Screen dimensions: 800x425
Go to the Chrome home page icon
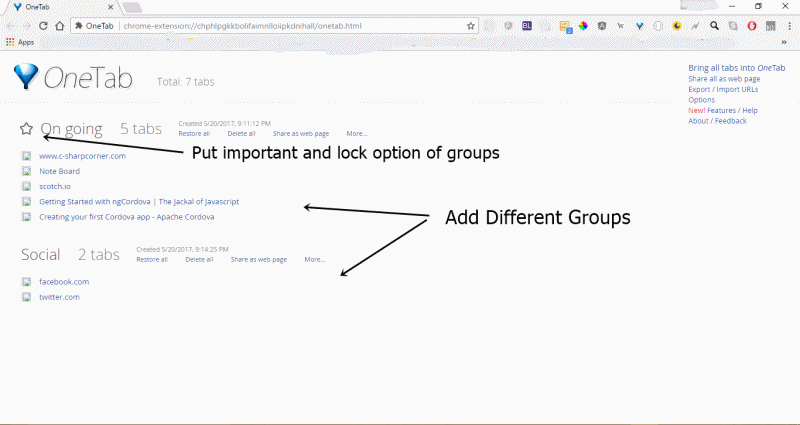(x=60, y=26)
